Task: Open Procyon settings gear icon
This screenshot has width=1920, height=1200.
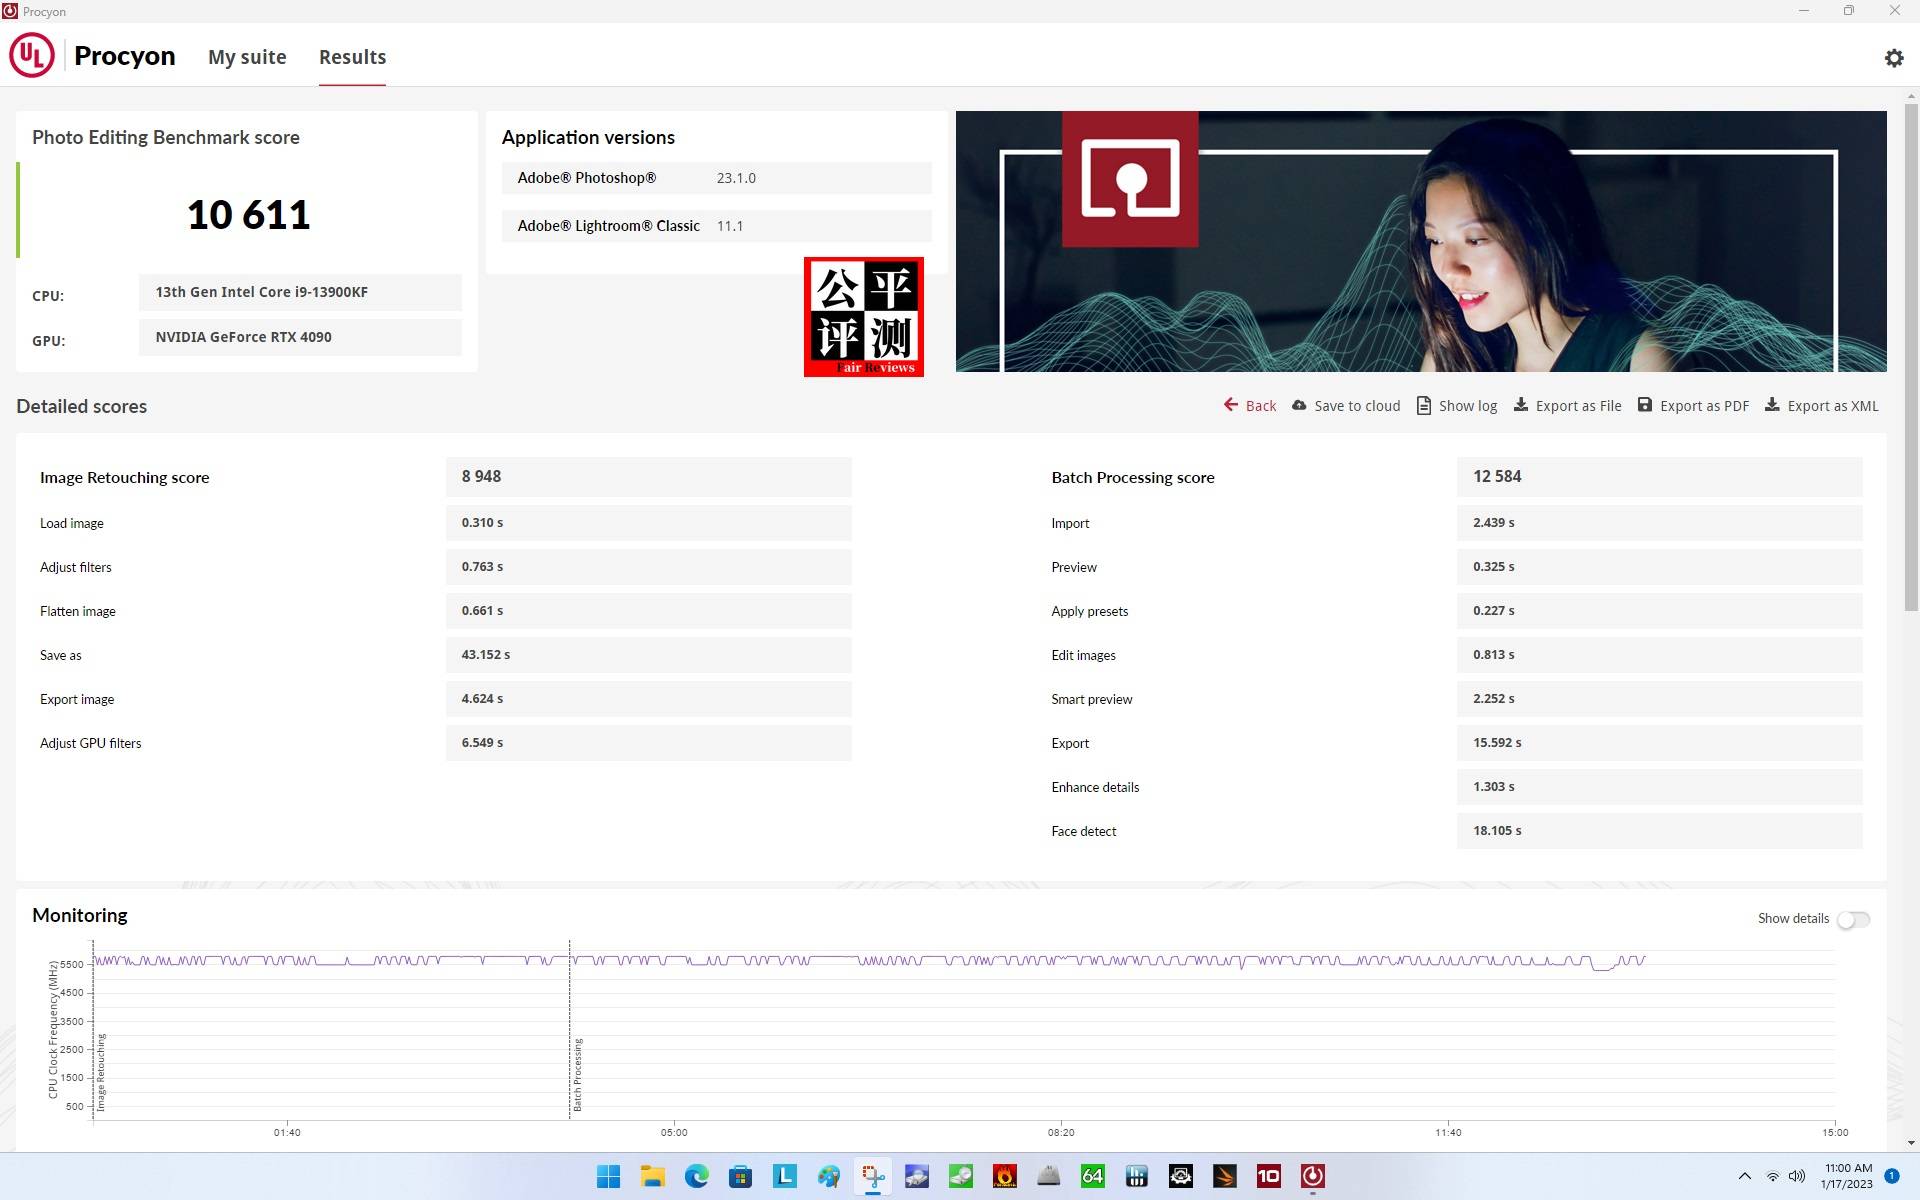Action: tap(1893, 58)
